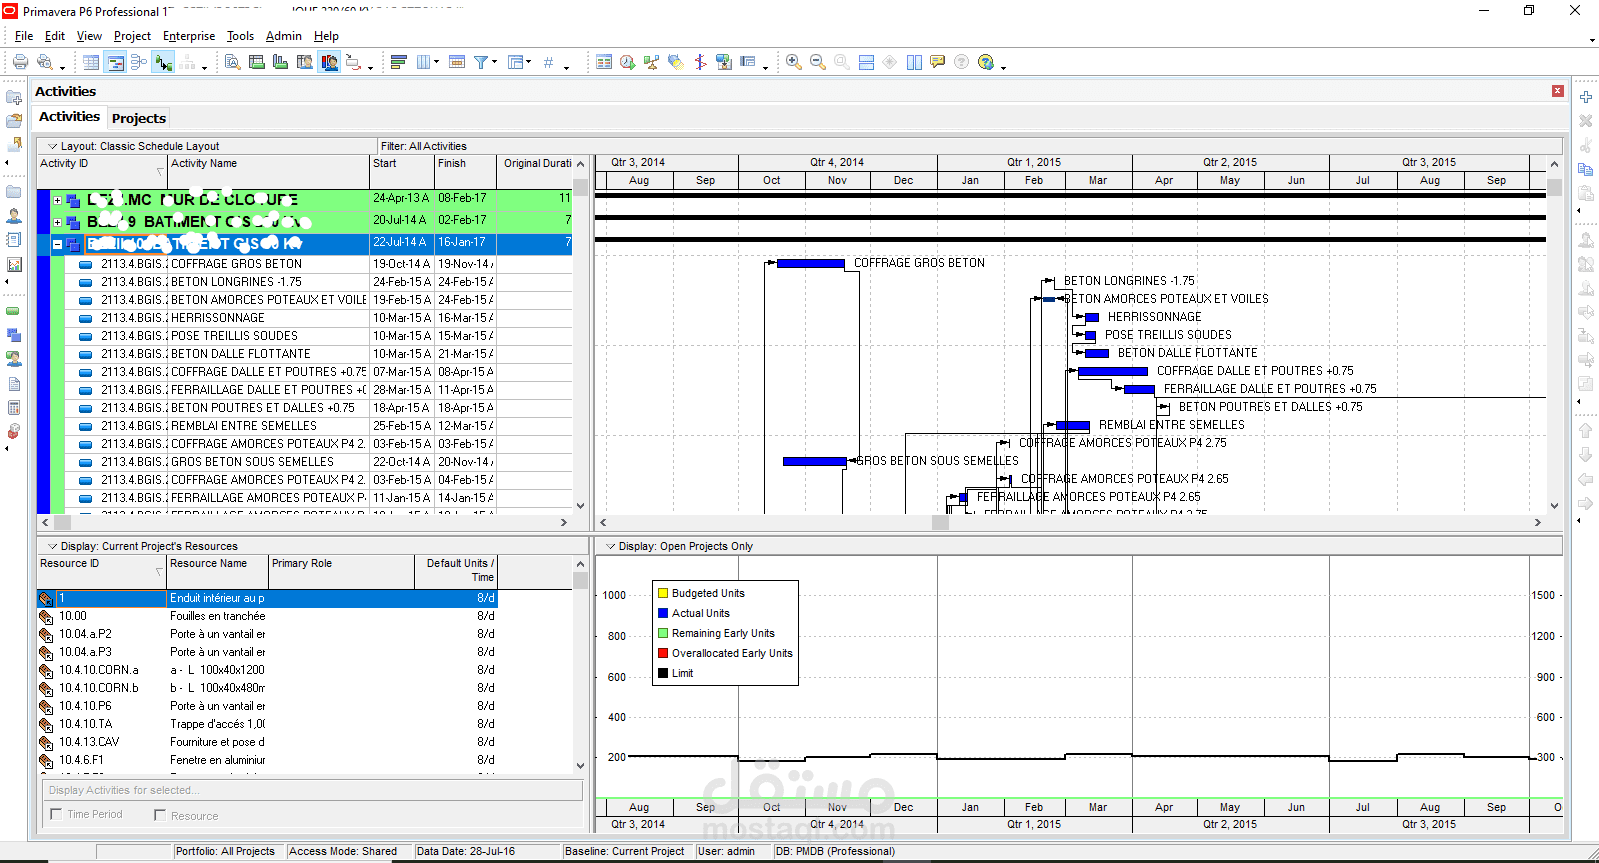Click the Remaining Early Units green swatch
Image resolution: width=1599 pixels, height=863 pixels.
tap(662, 633)
